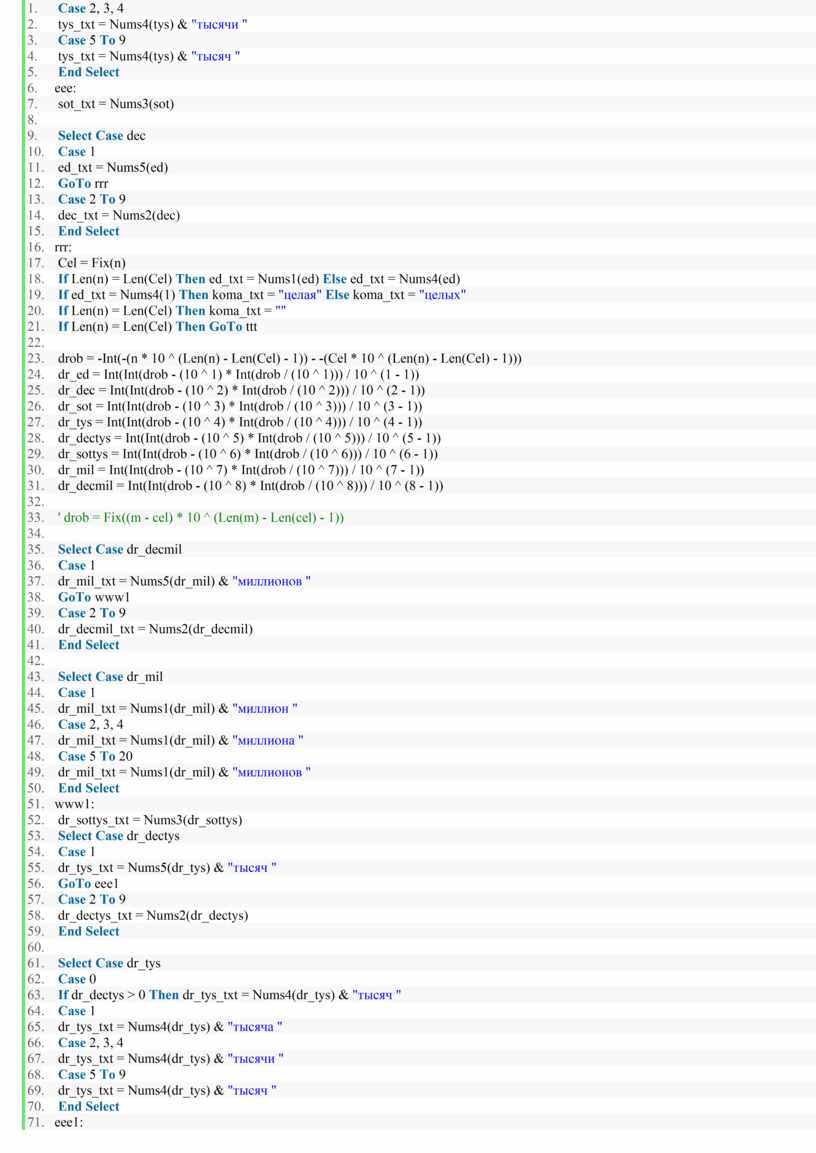Click the line setting koma_txt = ""
This screenshot has width=816, height=1153.
[172, 311]
